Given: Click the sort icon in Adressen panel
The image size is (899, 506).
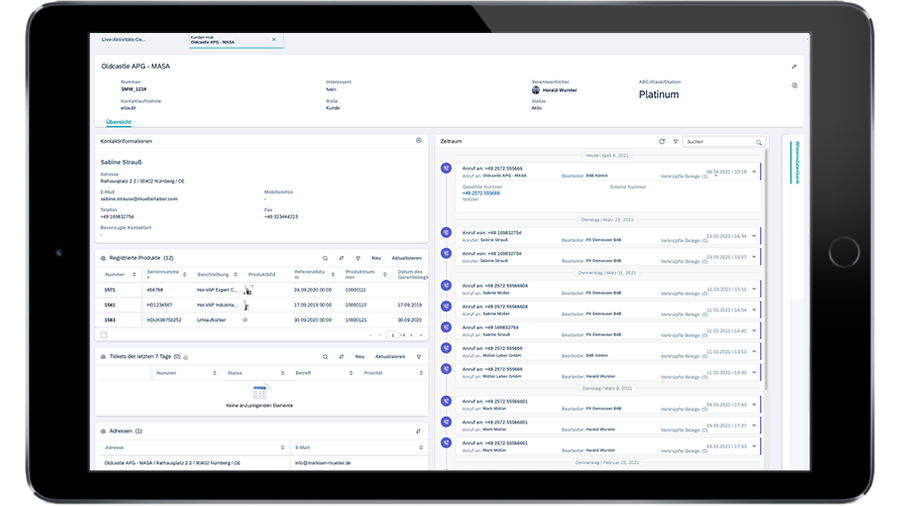Looking at the screenshot, I should click(x=418, y=431).
